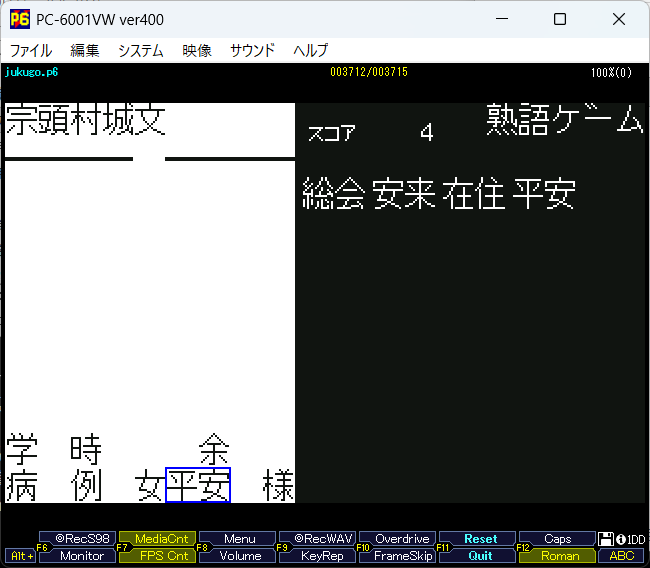The height and width of the screenshot is (568, 650).
Task: Expand the サウンド menu
Action: pyautogui.click(x=253, y=50)
